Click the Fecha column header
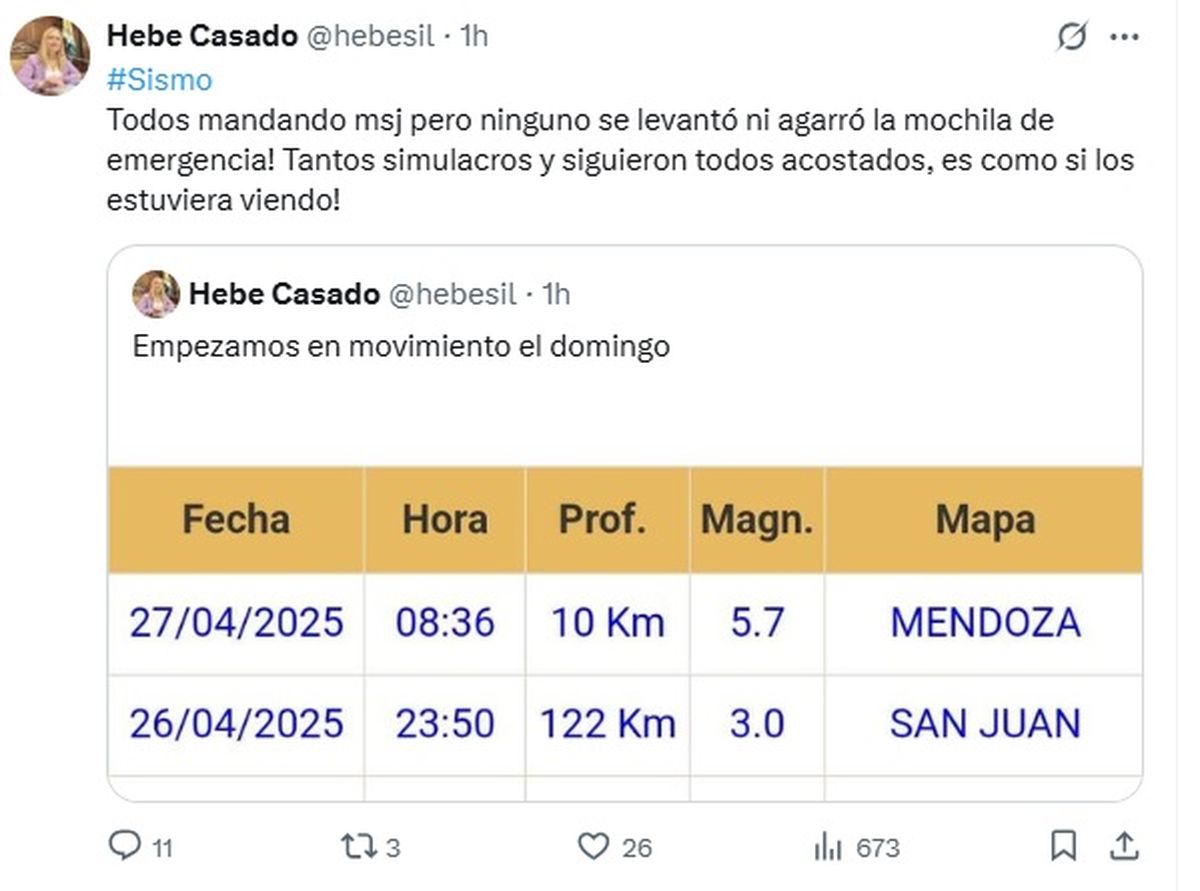The image size is (1200, 891). click(236, 519)
